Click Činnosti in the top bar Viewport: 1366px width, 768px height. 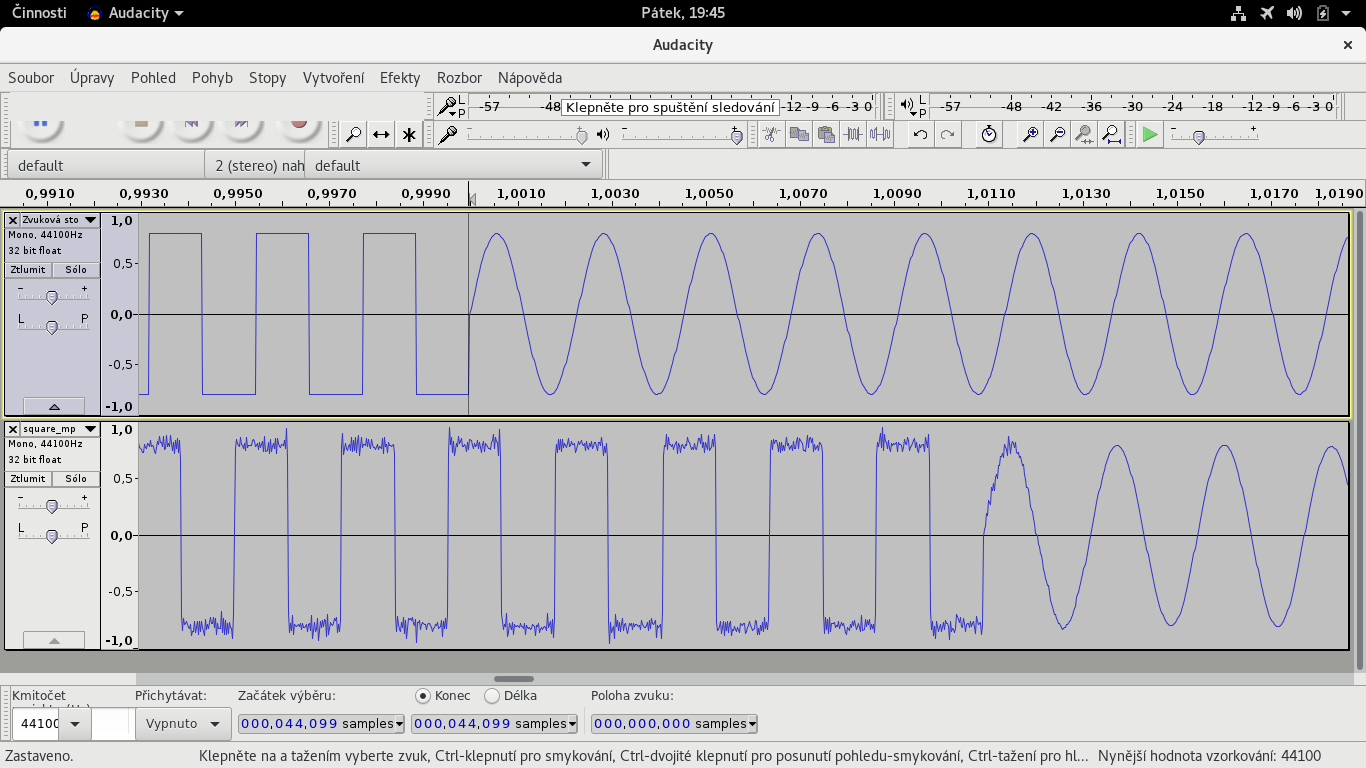pyautogui.click(x=40, y=13)
